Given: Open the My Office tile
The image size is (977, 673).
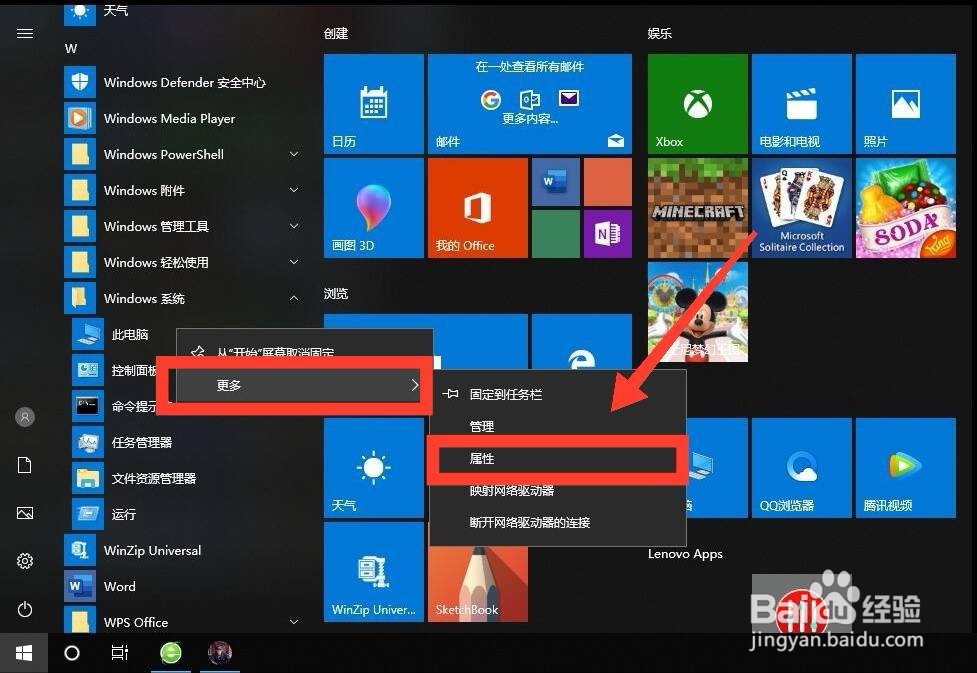Looking at the screenshot, I should coord(478,208).
